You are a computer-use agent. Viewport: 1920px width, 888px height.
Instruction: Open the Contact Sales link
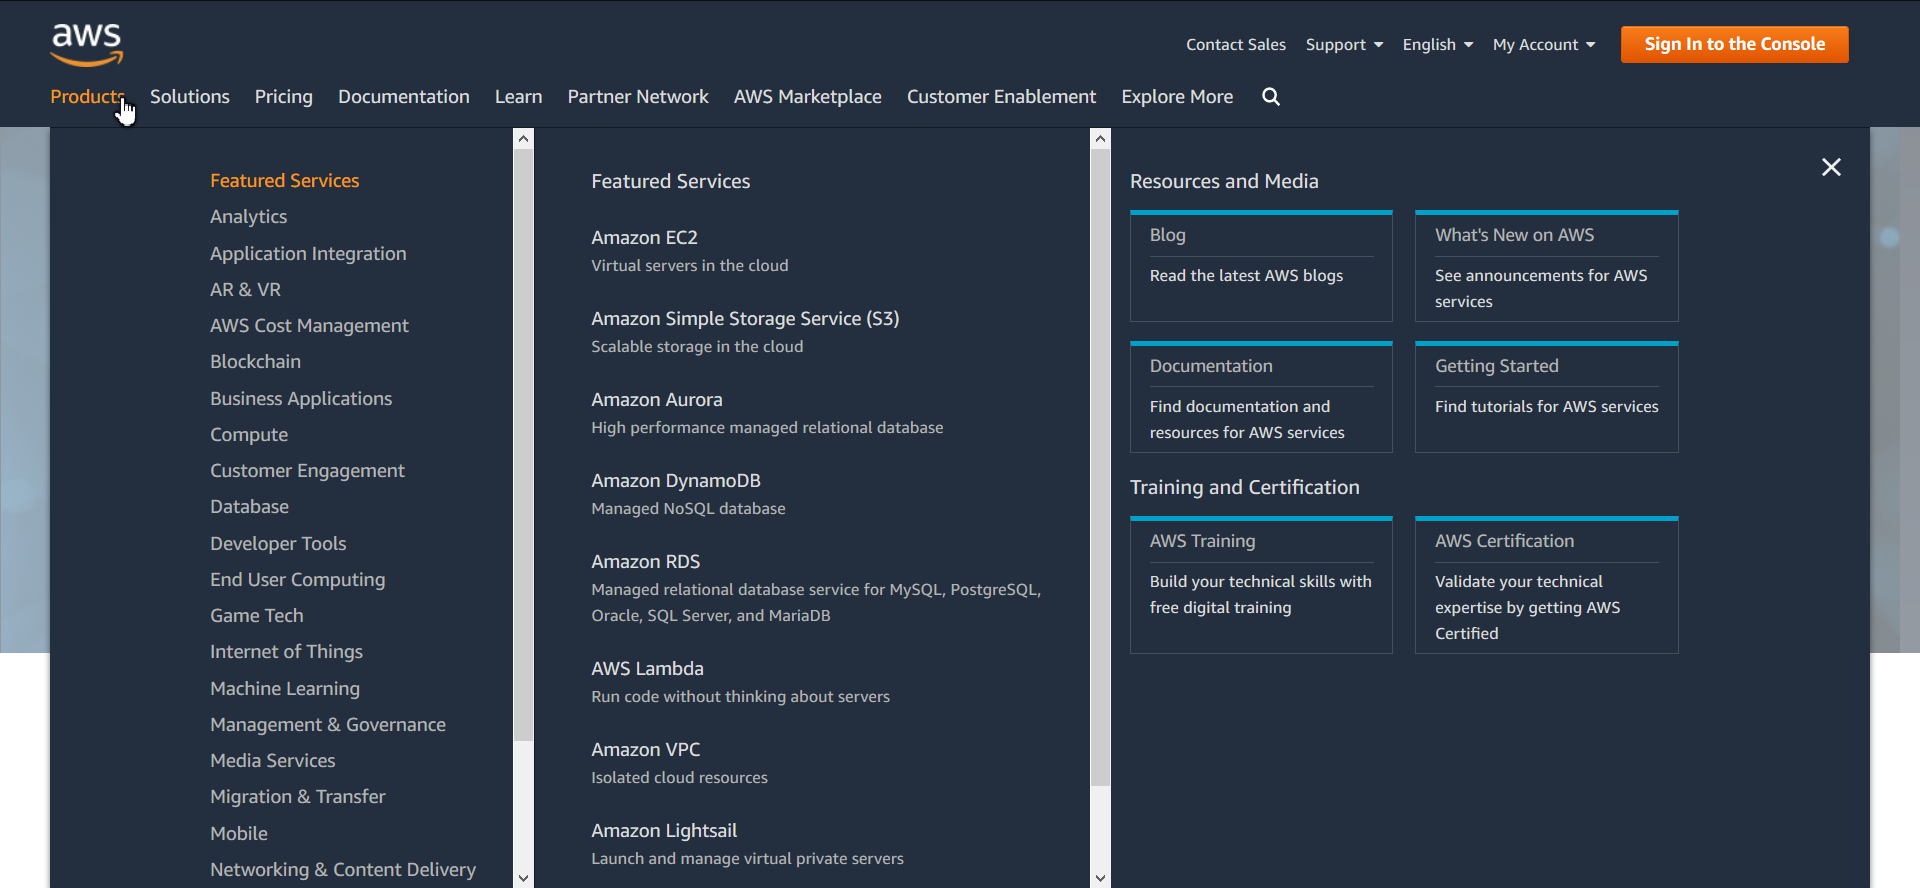coord(1236,44)
